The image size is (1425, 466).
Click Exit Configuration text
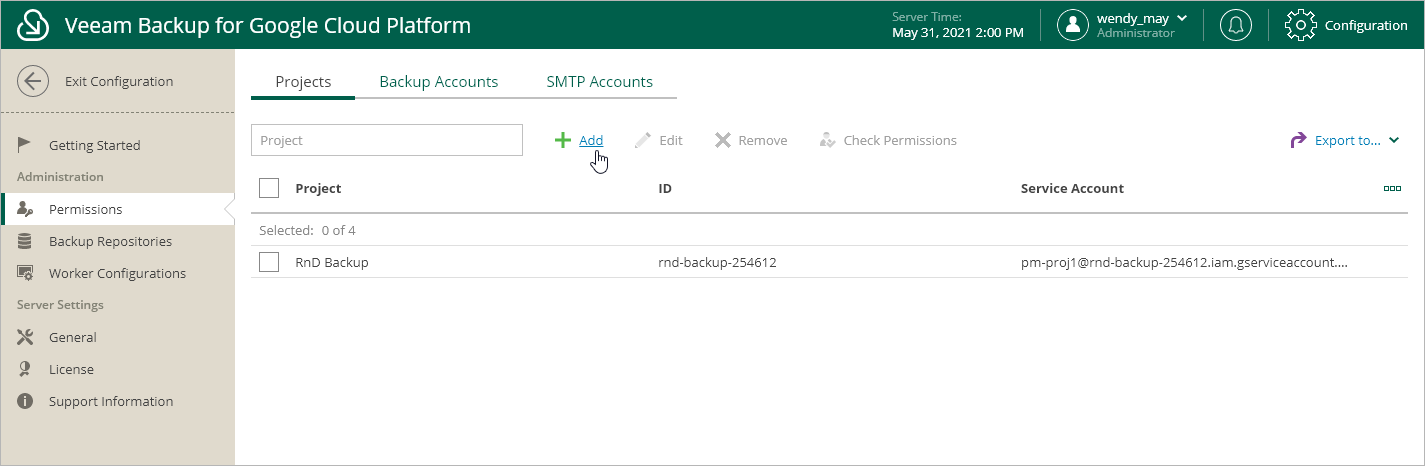point(119,82)
